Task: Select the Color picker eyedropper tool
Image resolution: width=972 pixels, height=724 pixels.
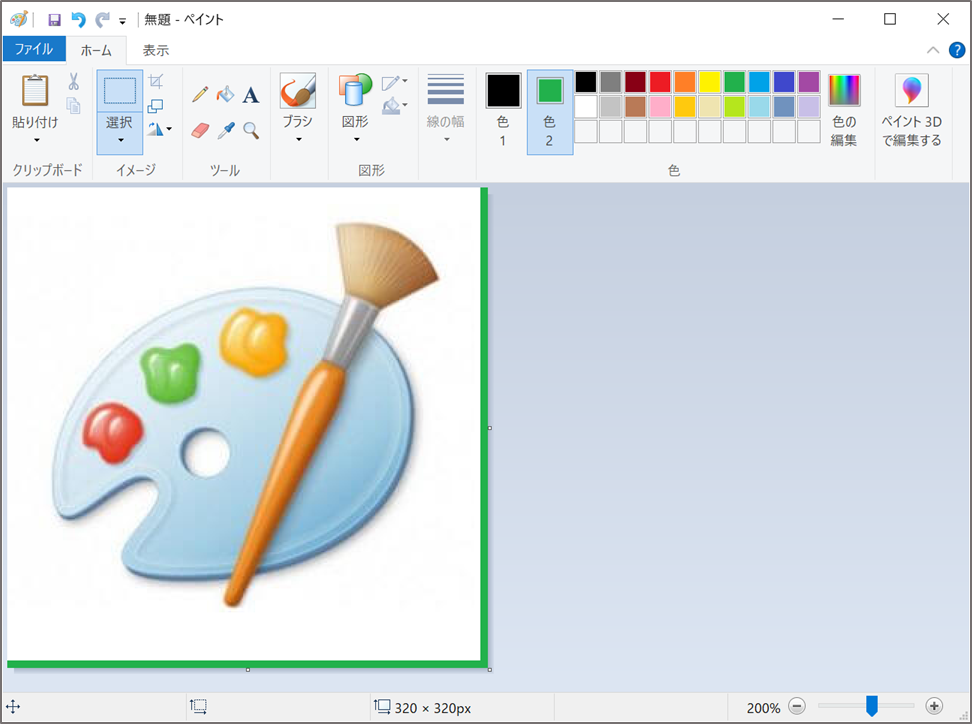Action: click(x=226, y=130)
